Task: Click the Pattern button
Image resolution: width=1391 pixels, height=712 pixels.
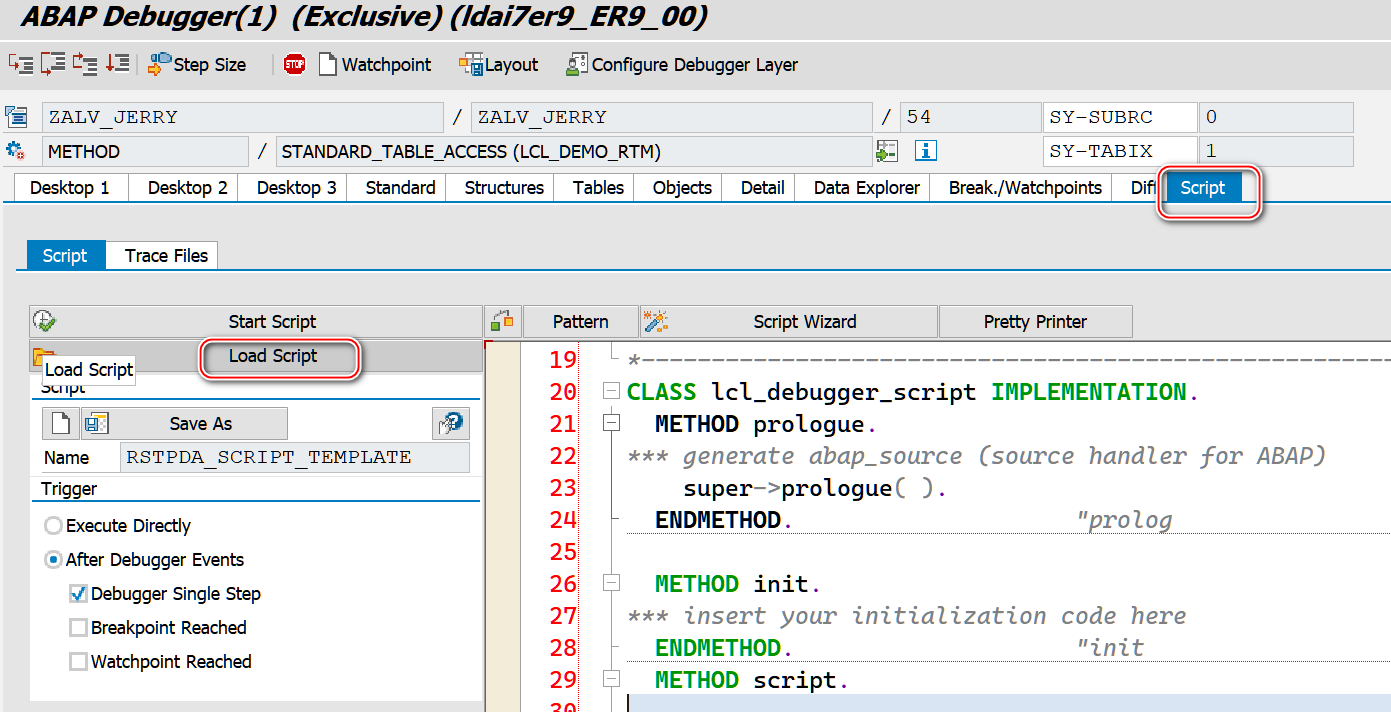Action: (581, 321)
